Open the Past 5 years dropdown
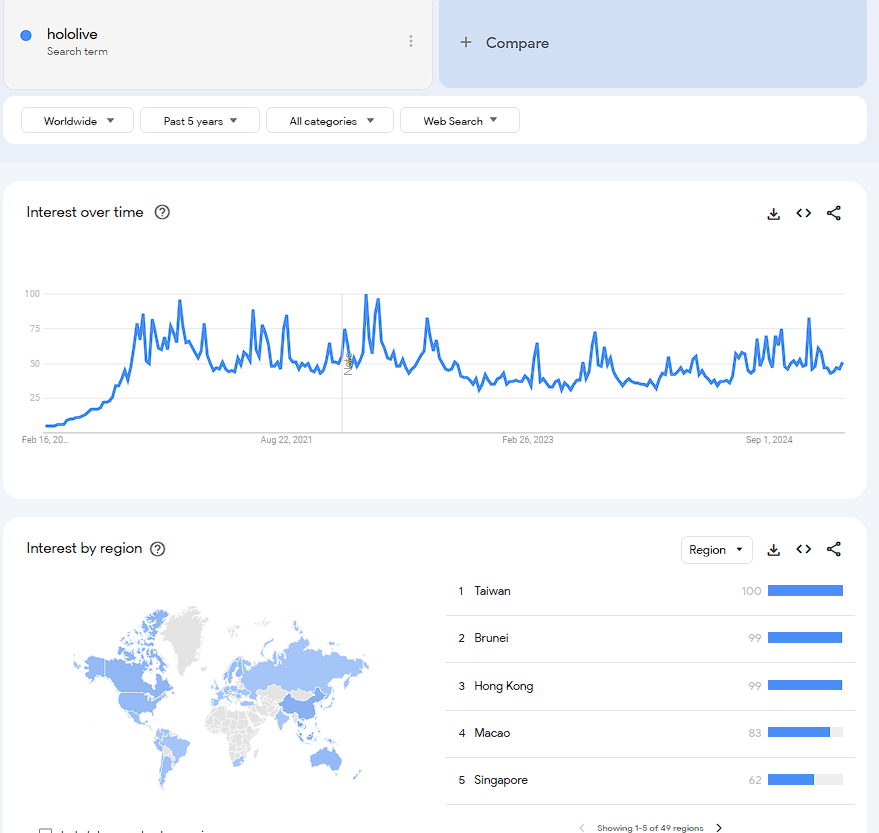This screenshot has width=879, height=833. coord(200,121)
